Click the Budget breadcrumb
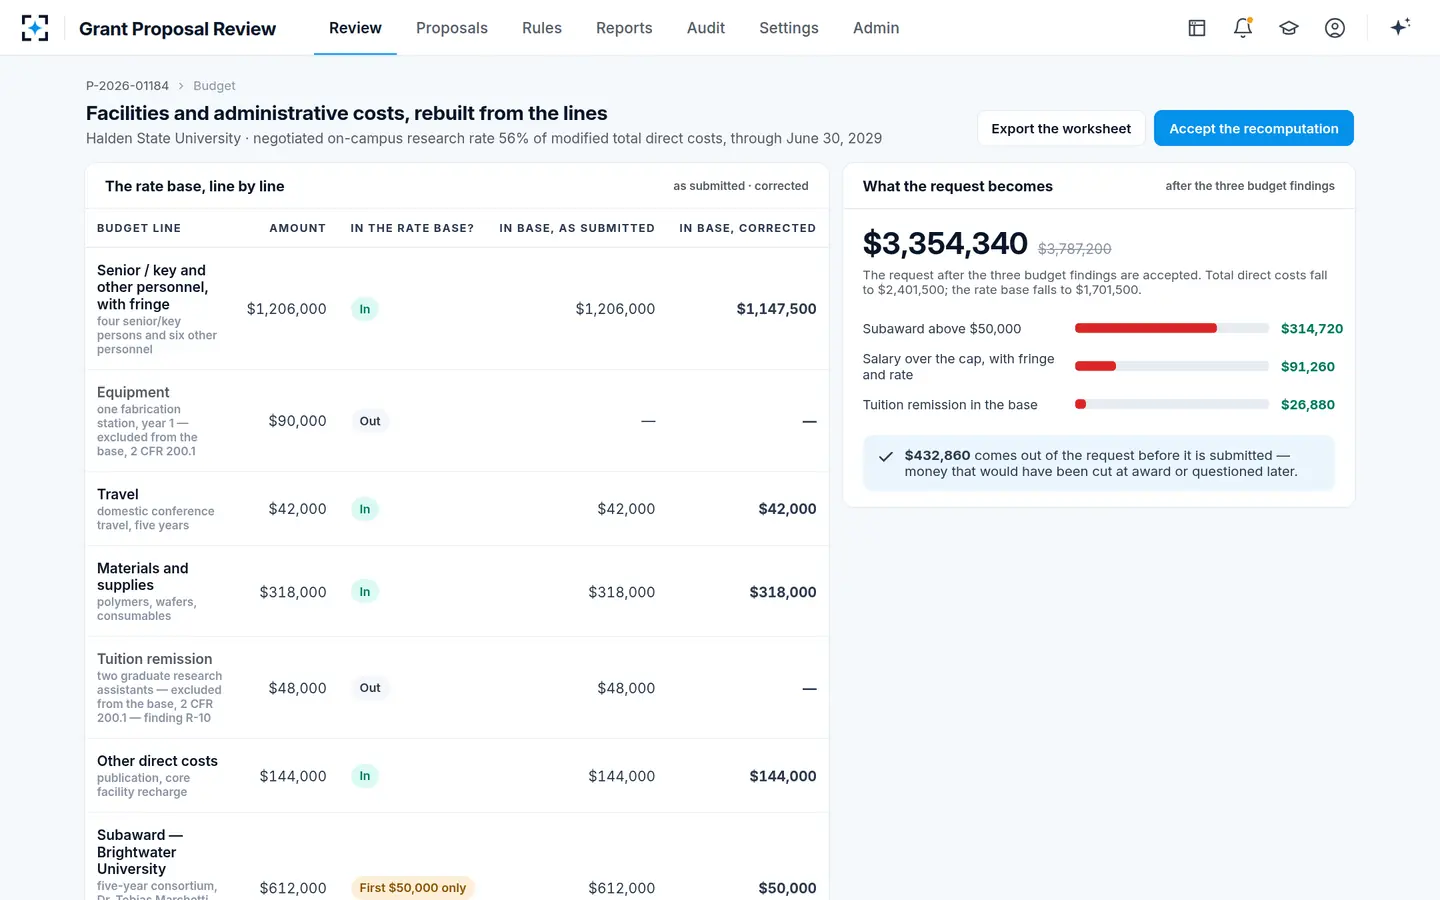Screen dimensions: 1440x900 (214, 86)
